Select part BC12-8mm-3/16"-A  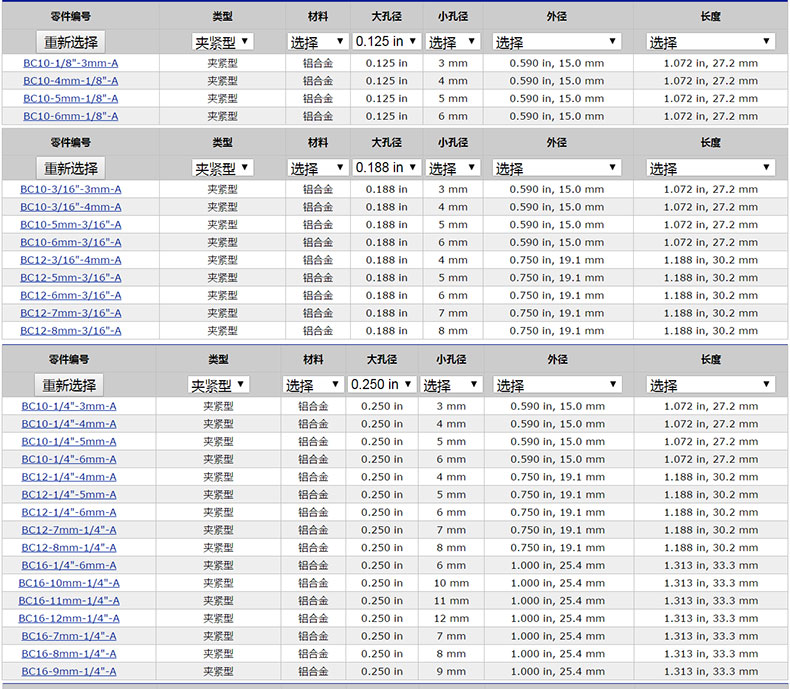tap(71, 330)
